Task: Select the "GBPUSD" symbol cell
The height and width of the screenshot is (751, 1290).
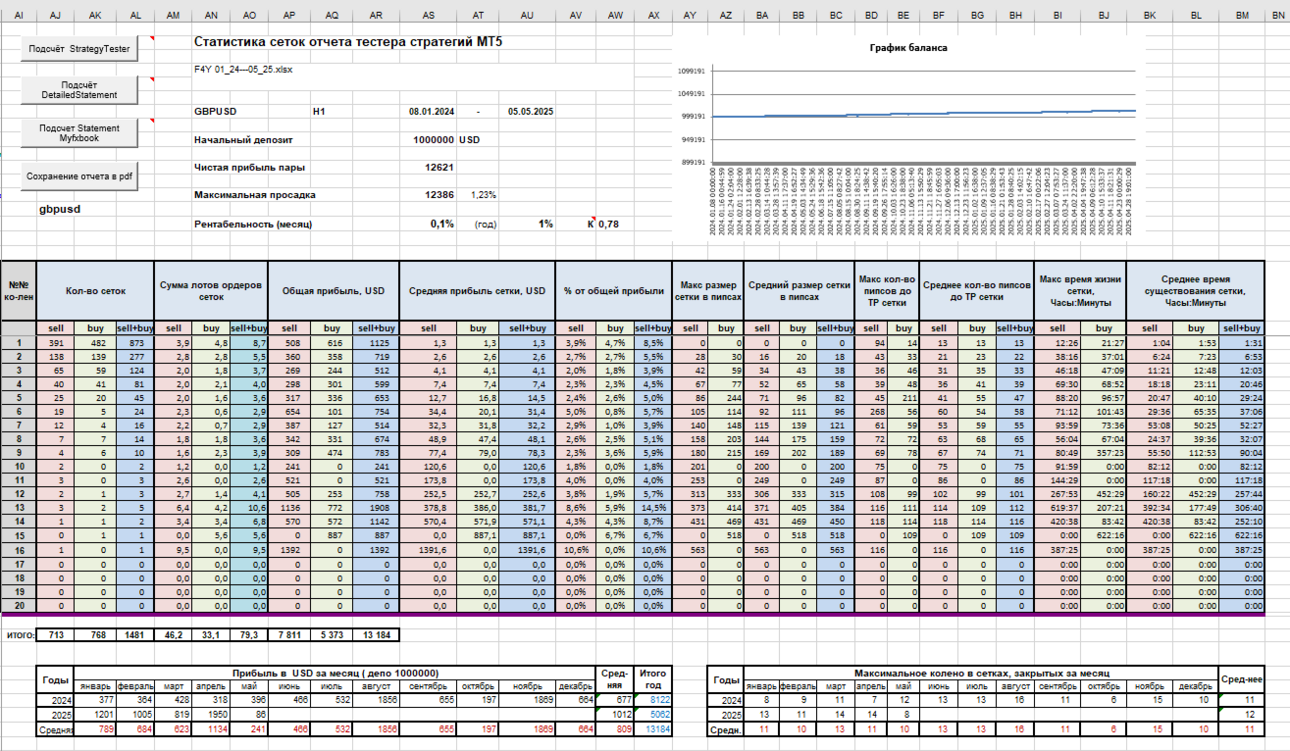Action: pos(215,111)
